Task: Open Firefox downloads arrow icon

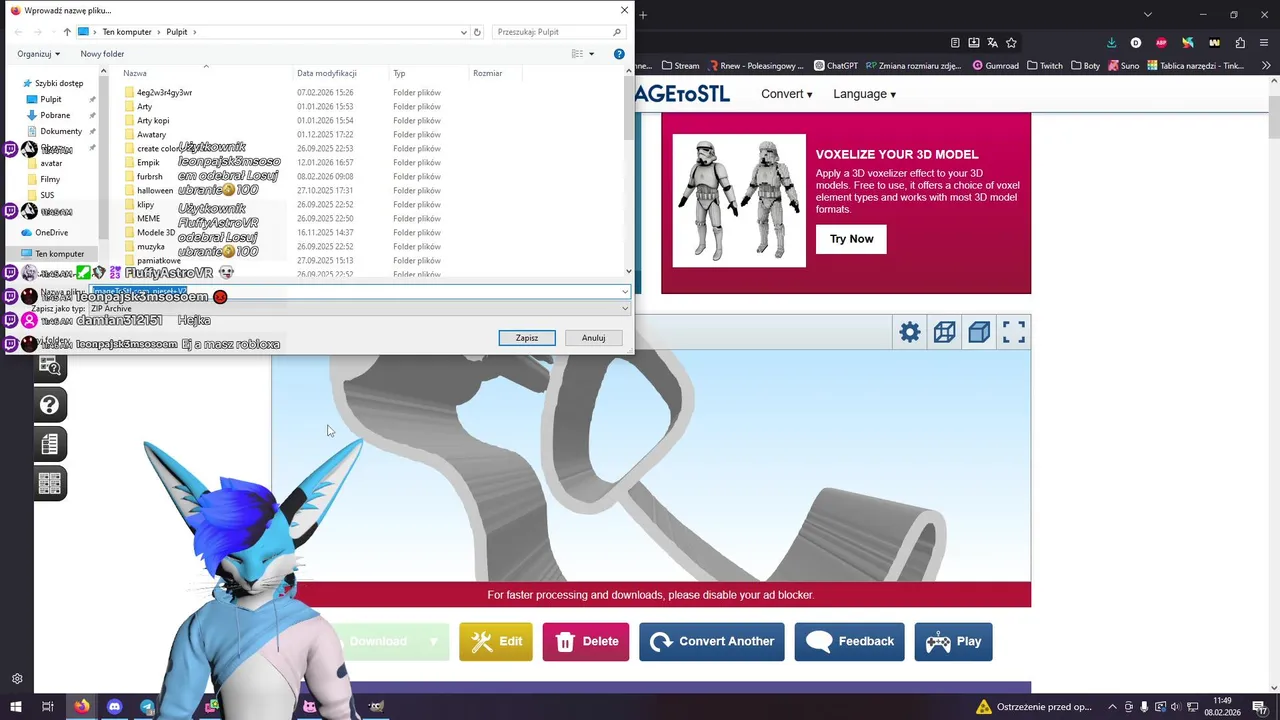Action: (x=1111, y=43)
